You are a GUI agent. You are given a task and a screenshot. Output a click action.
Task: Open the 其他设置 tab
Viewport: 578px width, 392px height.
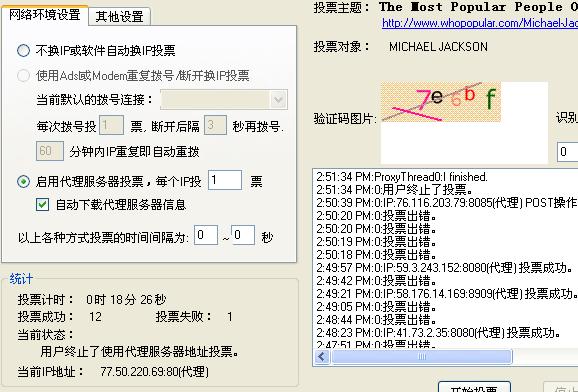pyautogui.click(x=119, y=16)
